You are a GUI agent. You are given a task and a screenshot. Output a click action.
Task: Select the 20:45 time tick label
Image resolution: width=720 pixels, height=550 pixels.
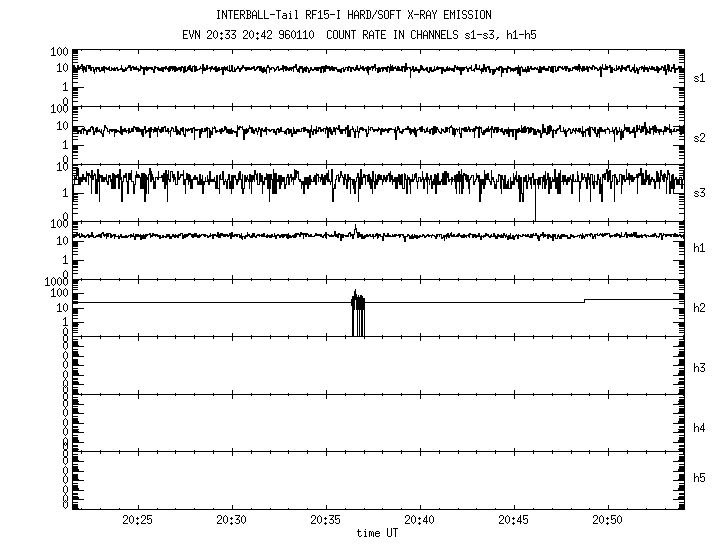click(x=513, y=520)
